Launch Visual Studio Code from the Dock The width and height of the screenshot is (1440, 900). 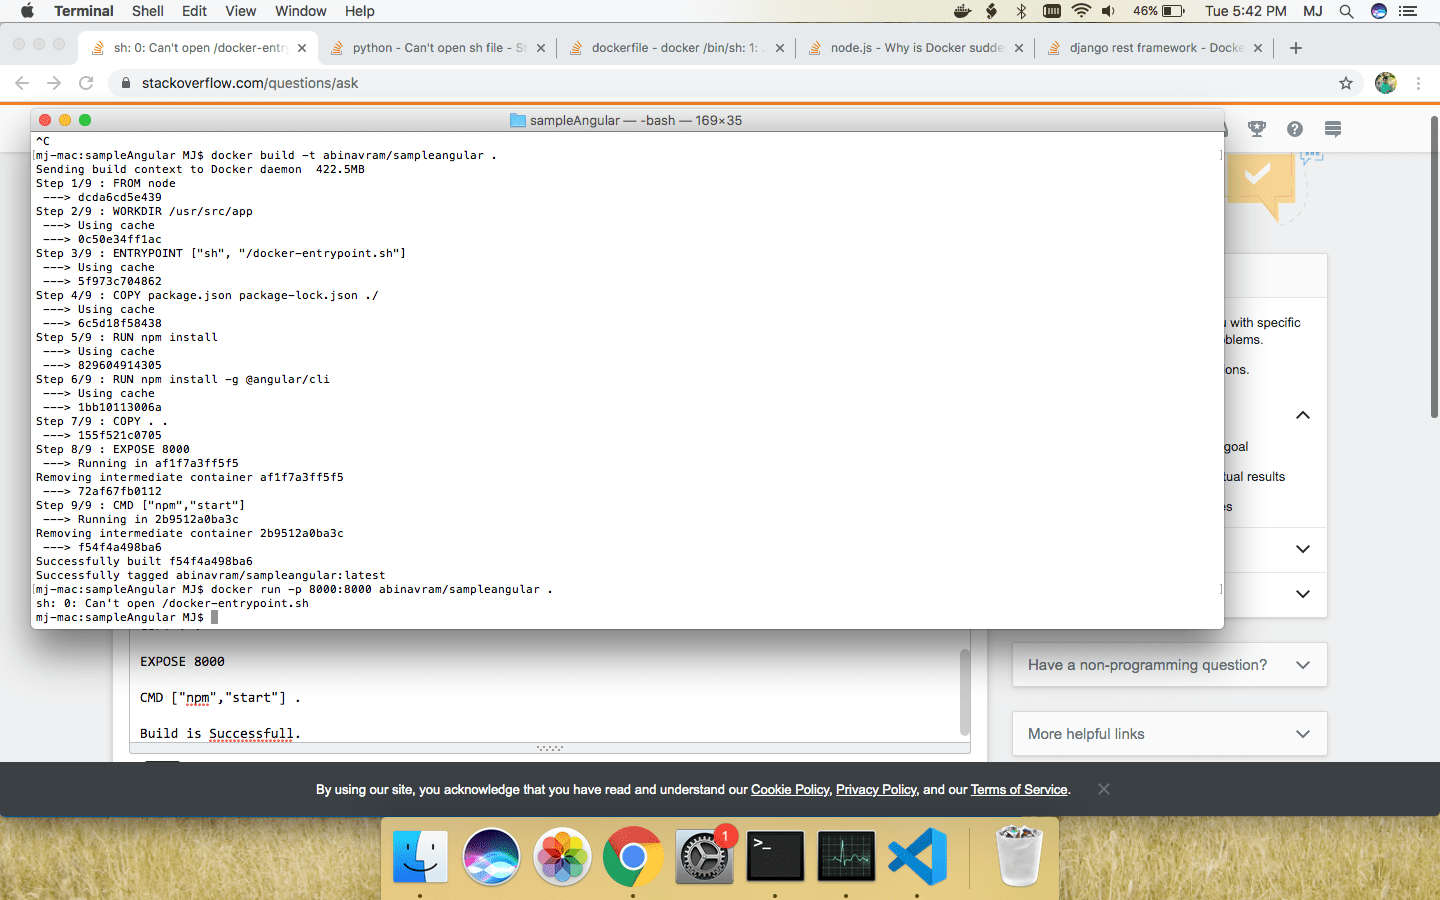917,857
